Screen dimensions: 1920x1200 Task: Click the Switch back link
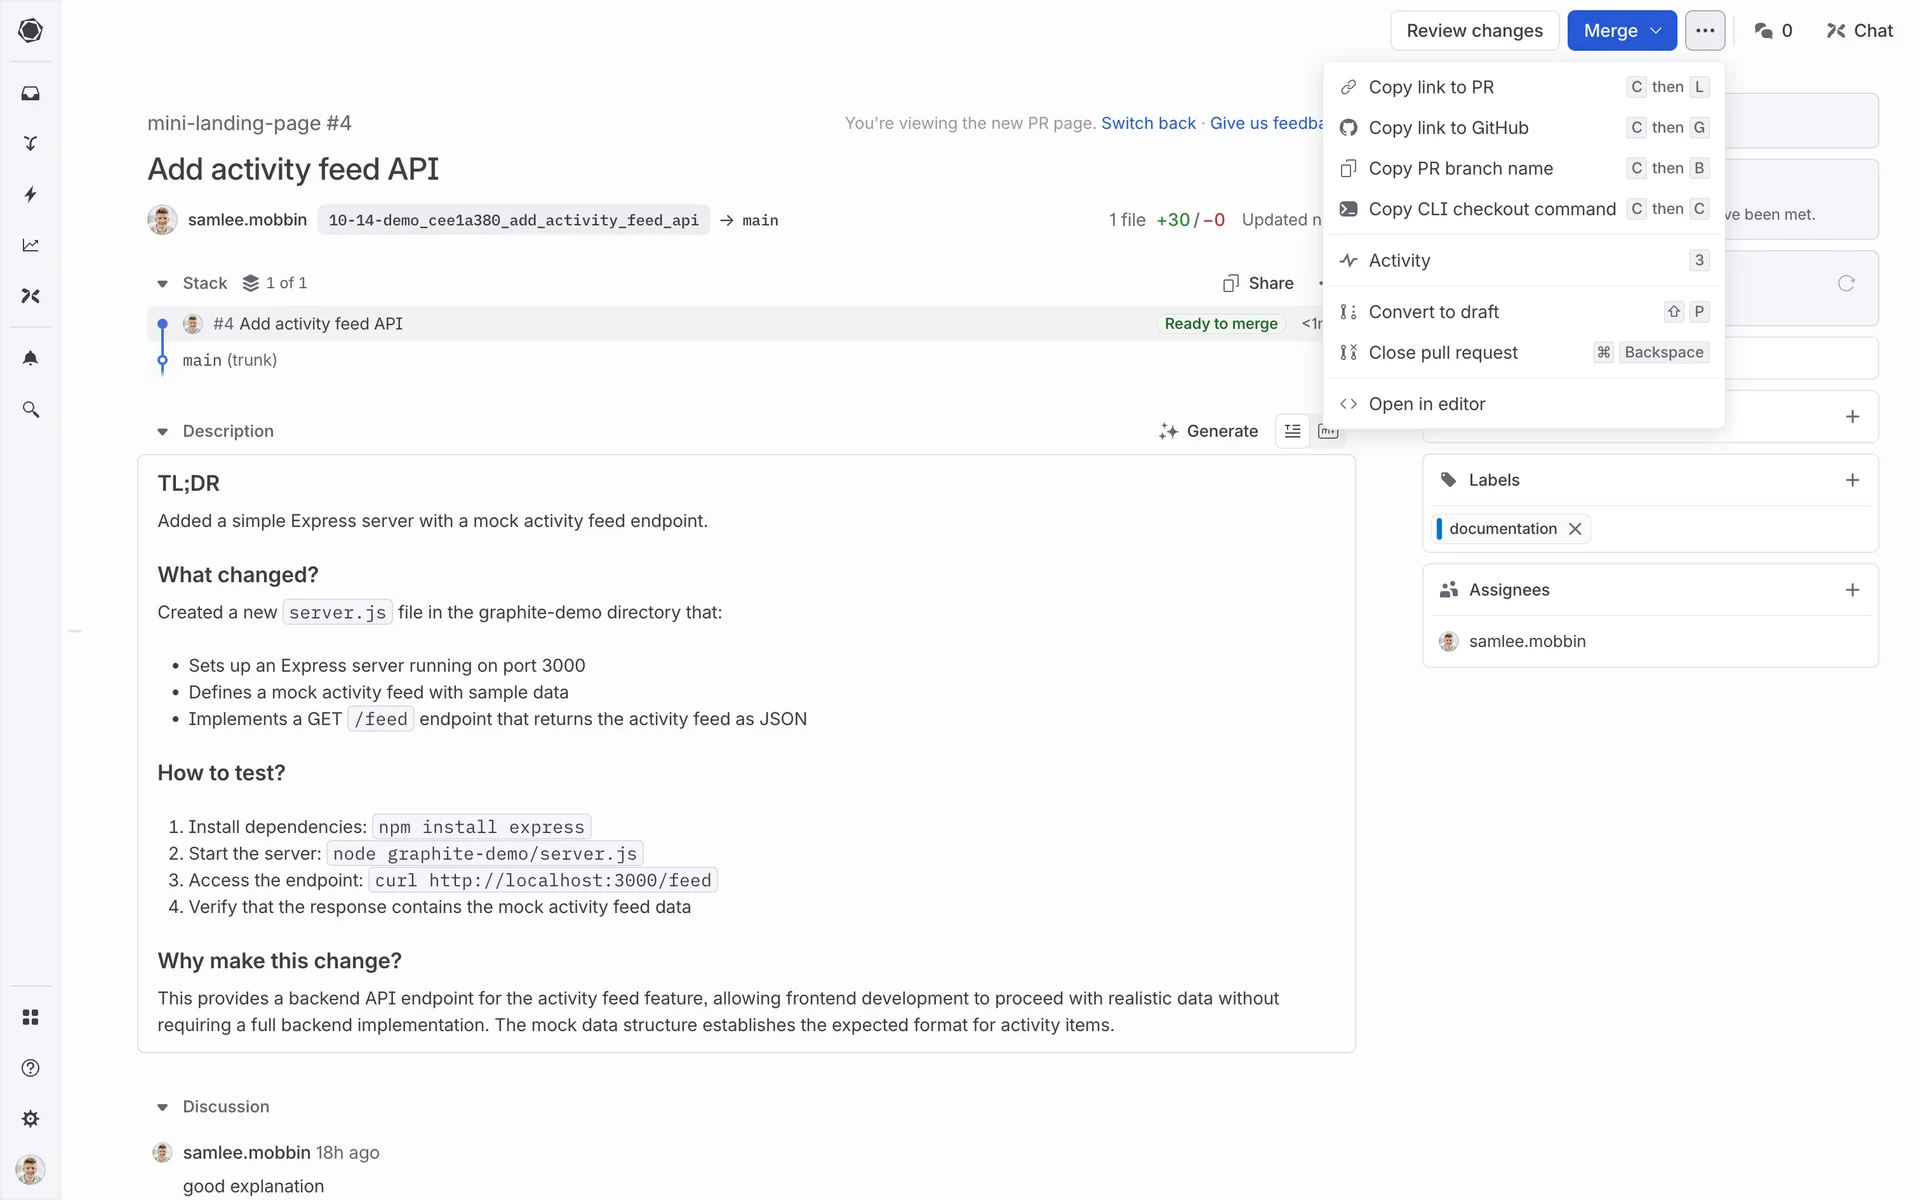click(1148, 123)
